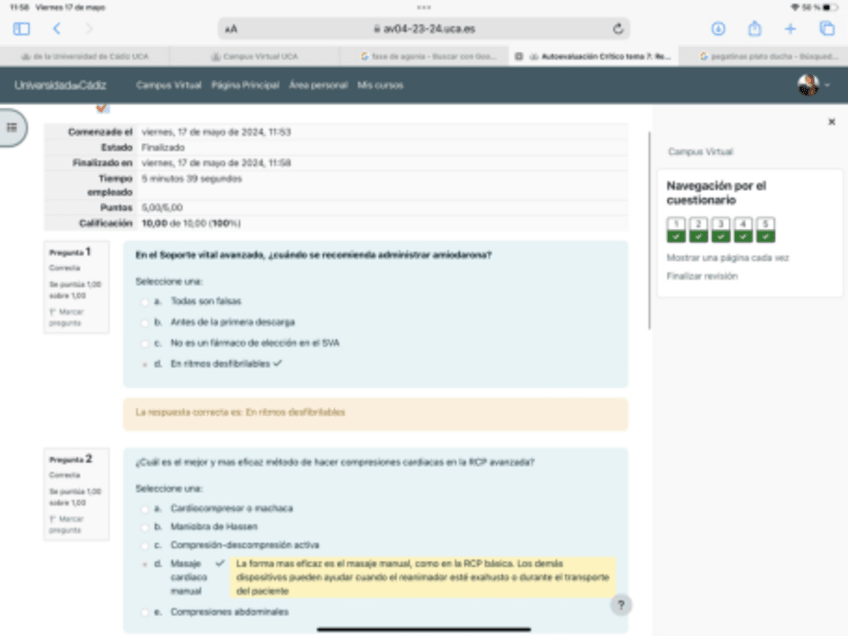Flag Pregunta 2 with Marcar pregunta
This screenshot has height=636, width=848.
(66, 525)
